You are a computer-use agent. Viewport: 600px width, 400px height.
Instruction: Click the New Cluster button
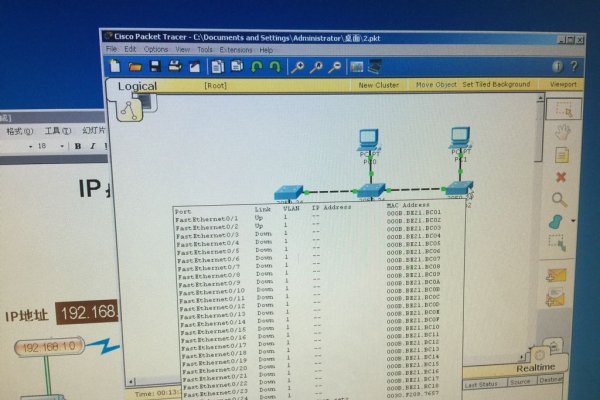click(379, 85)
